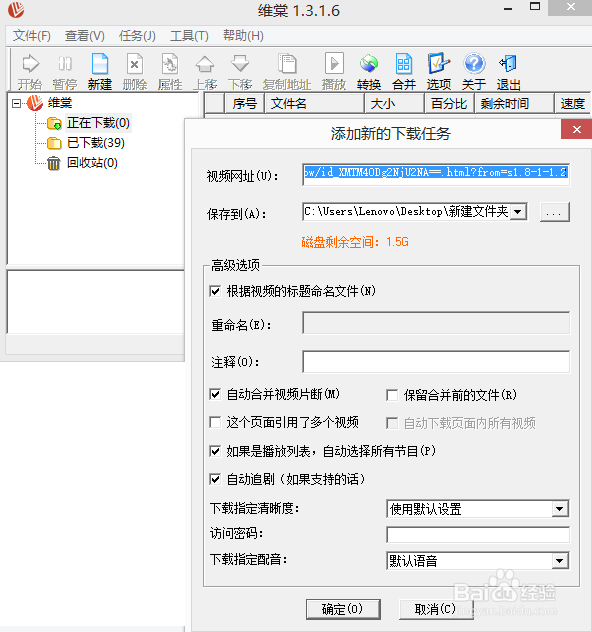Select the 维棠 root tree node
The width and height of the screenshot is (592, 632).
pos(60,103)
